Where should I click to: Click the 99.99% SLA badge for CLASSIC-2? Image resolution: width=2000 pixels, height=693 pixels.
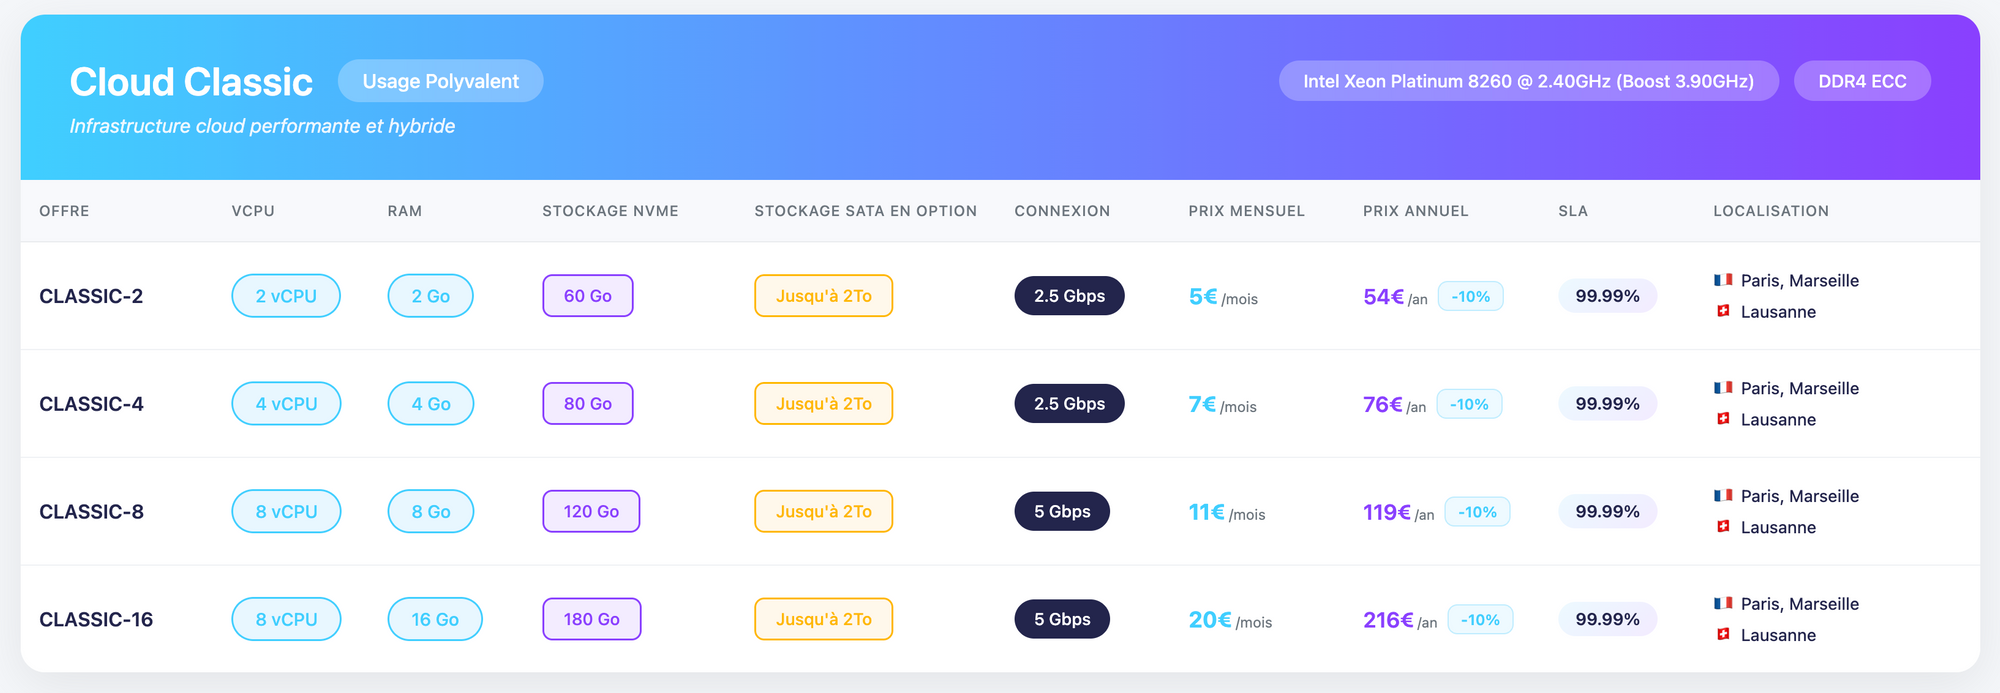tap(1607, 296)
